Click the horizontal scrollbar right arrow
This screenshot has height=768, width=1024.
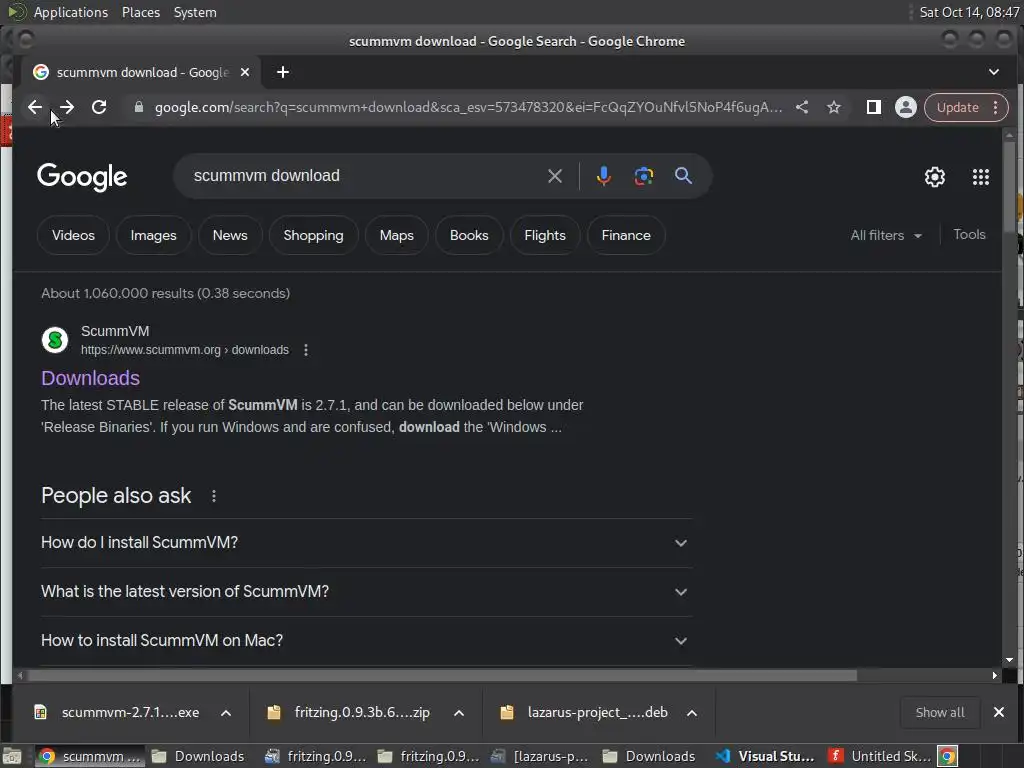pos(994,675)
